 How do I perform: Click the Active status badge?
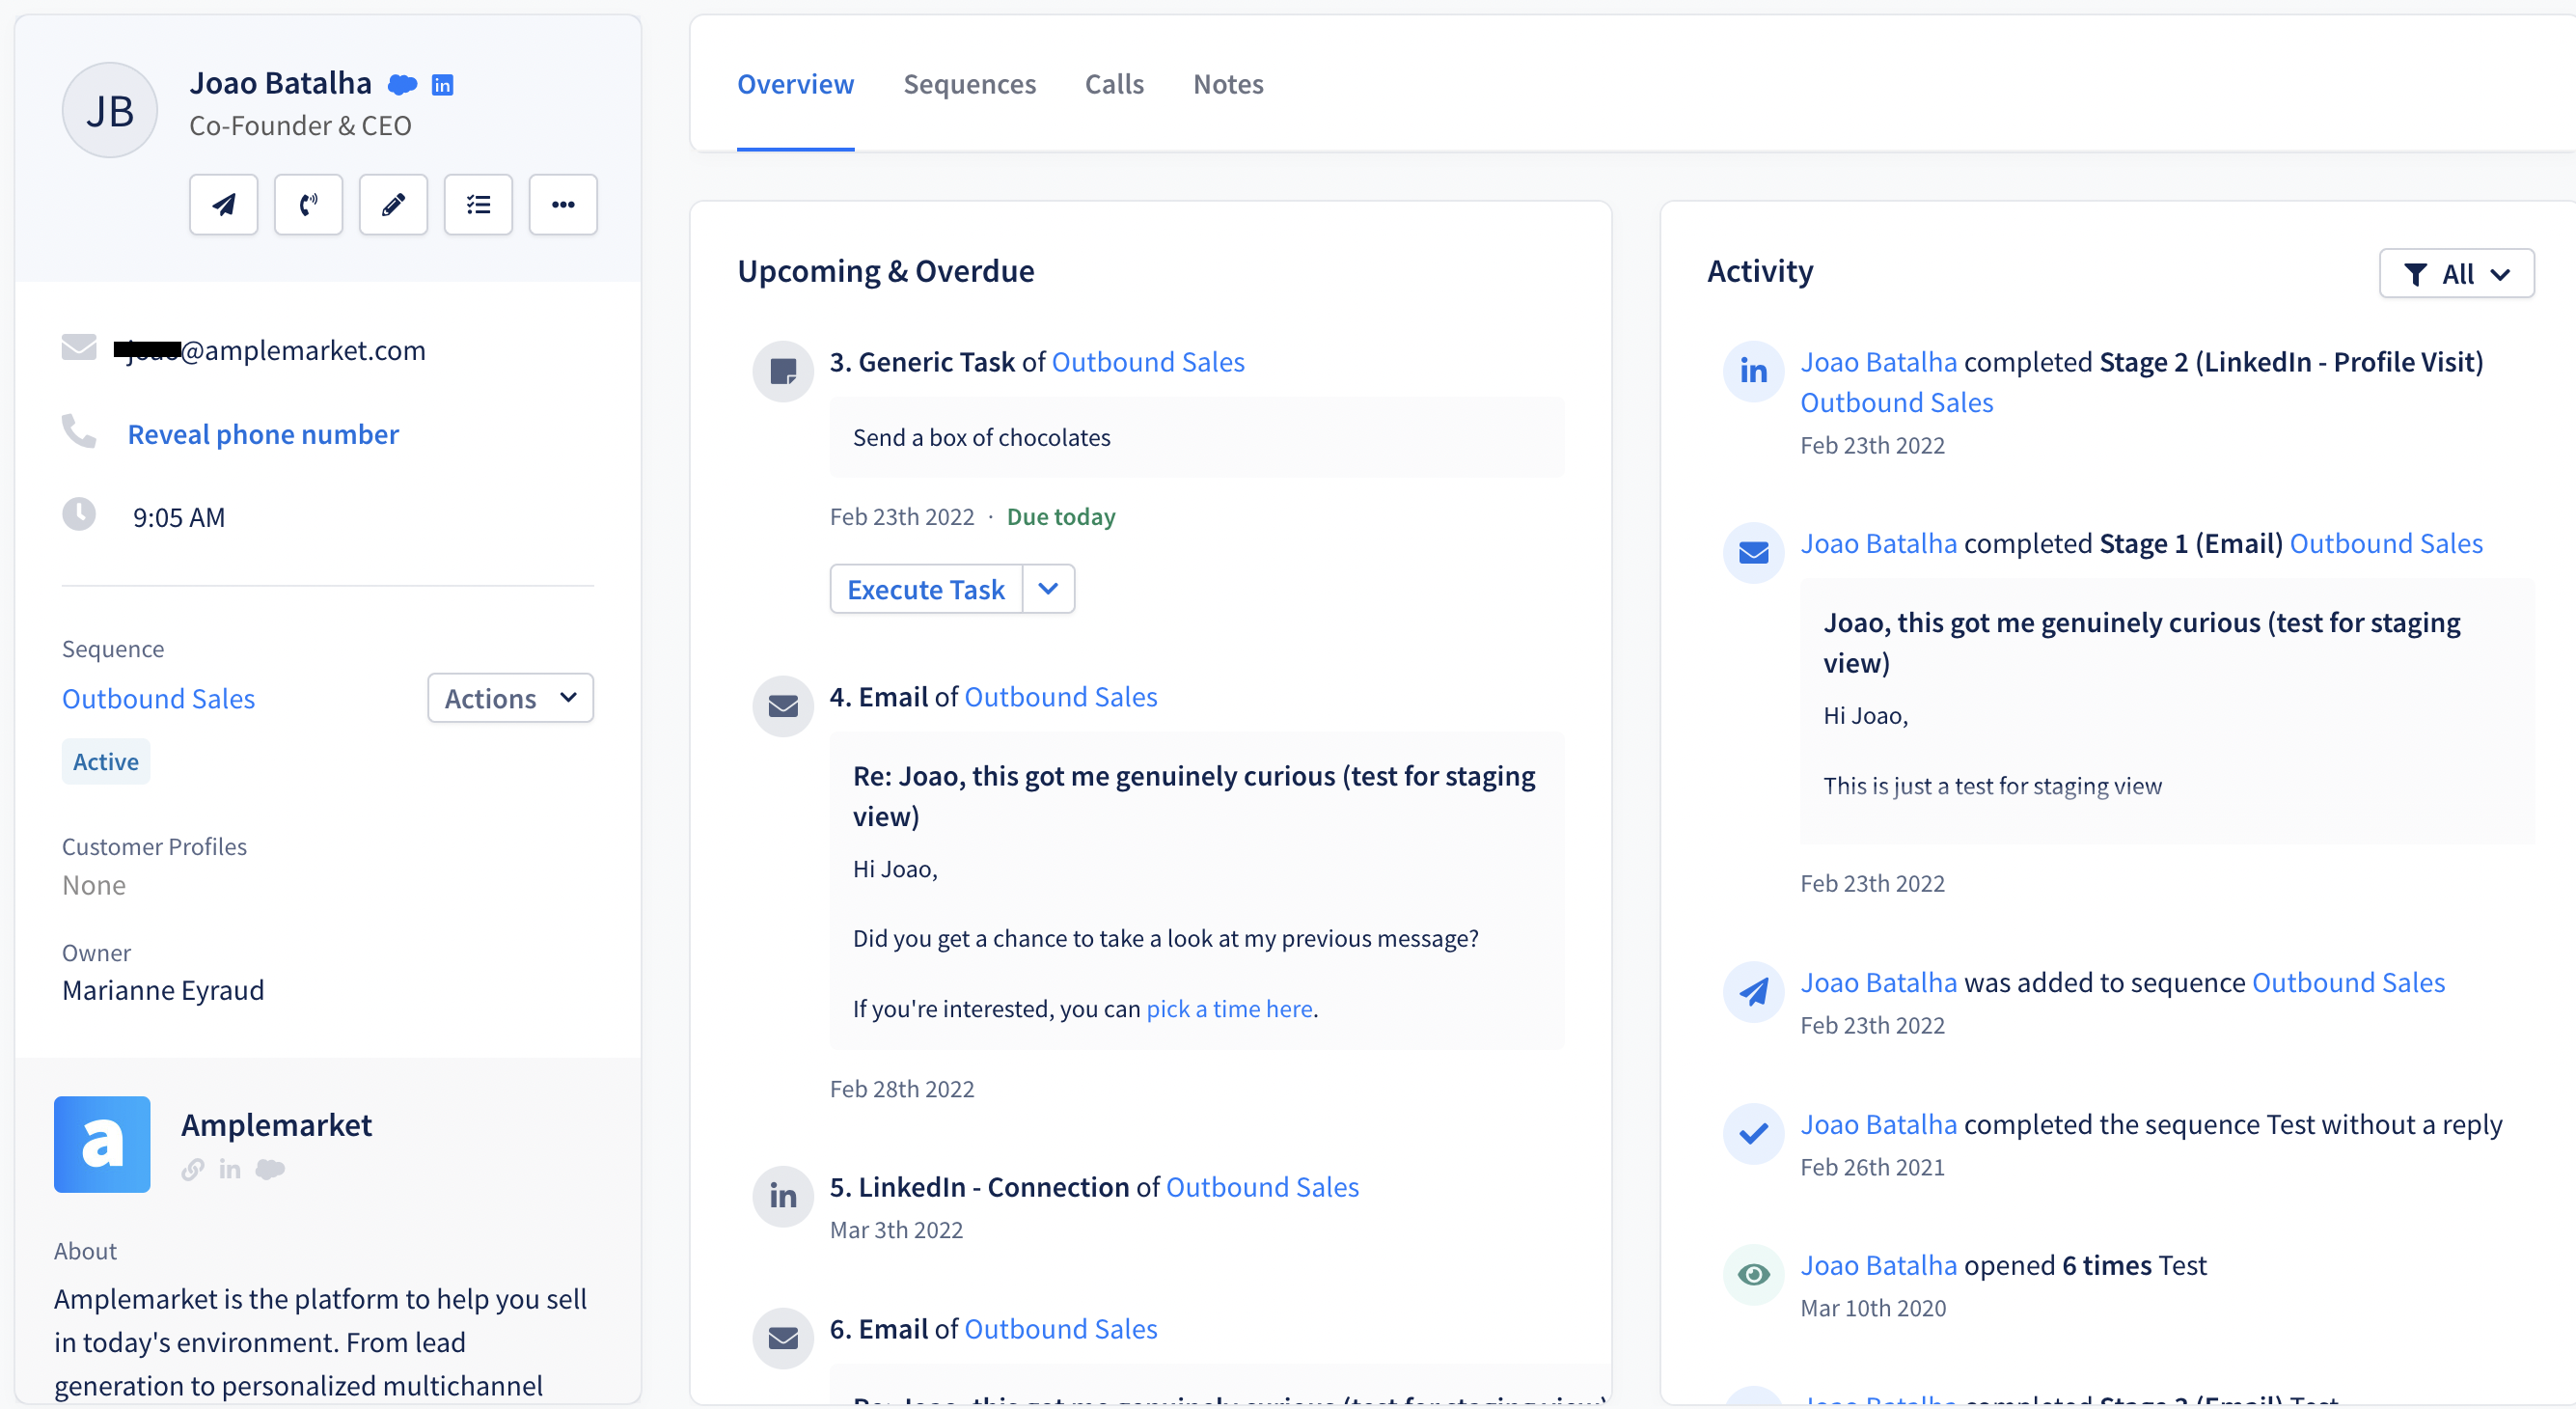point(106,762)
